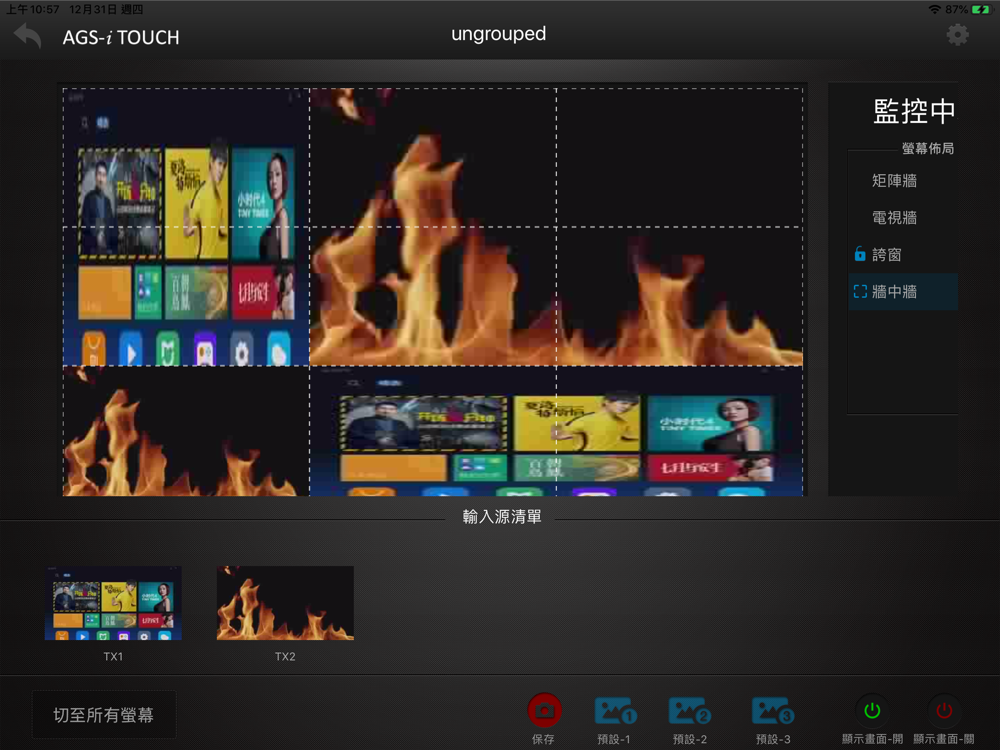The width and height of the screenshot is (1000, 750).
Task: Select the TX1 input source thumbnail
Action: [114, 603]
